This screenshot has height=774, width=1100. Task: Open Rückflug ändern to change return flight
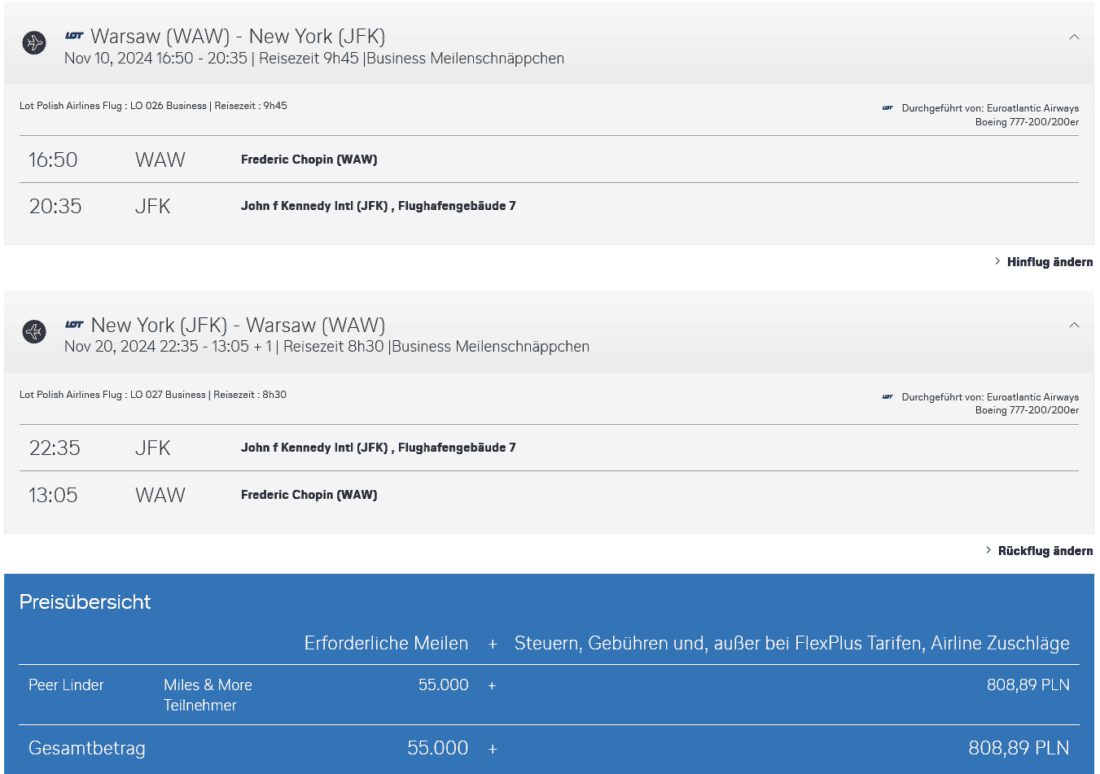(x=1045, y=551)
